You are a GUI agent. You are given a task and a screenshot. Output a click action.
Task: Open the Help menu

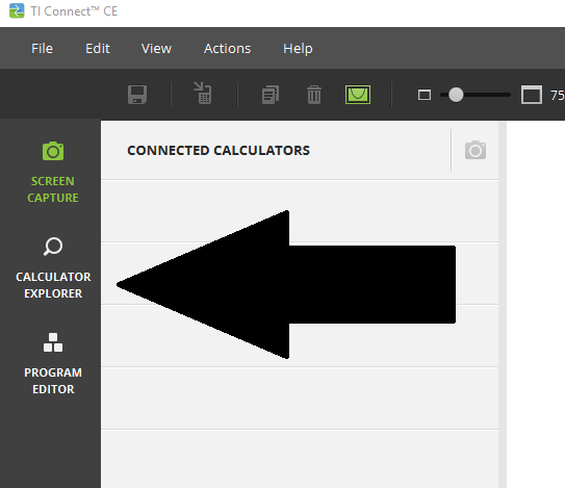click(298, 49)
